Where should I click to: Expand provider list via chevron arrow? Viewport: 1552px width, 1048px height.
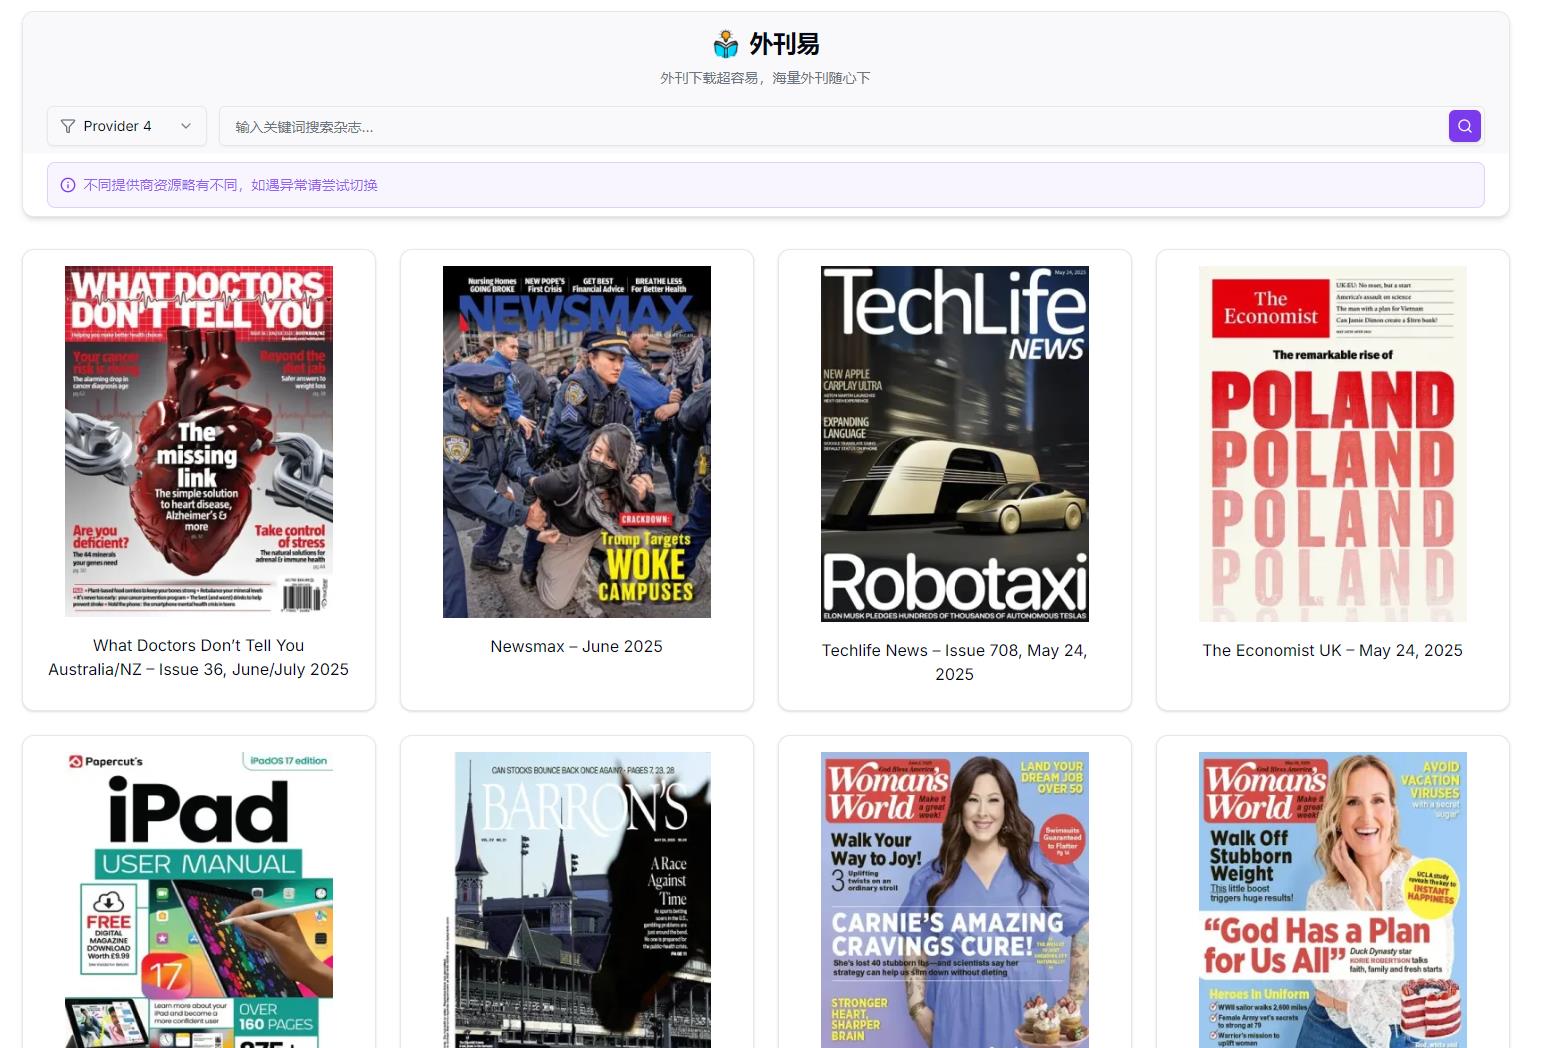(186, 126)
